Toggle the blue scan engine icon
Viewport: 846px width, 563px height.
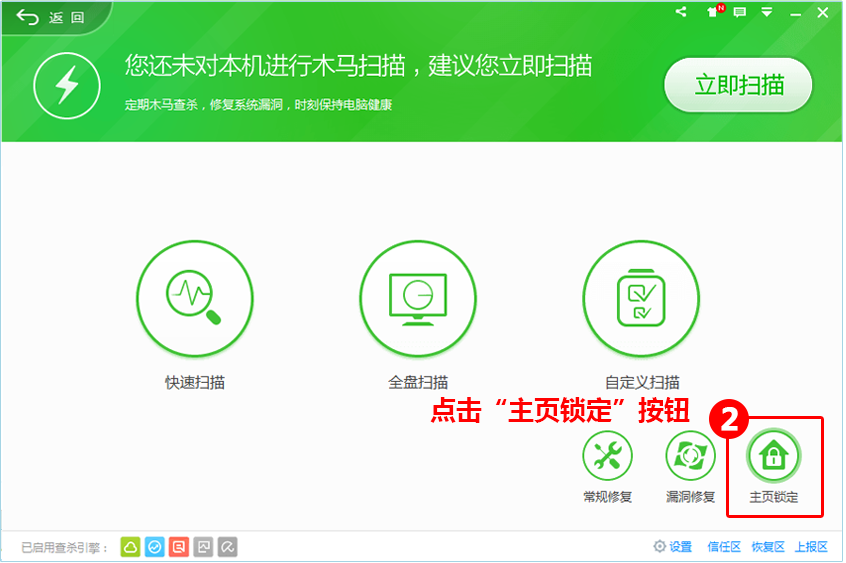(x=154, y=547)
